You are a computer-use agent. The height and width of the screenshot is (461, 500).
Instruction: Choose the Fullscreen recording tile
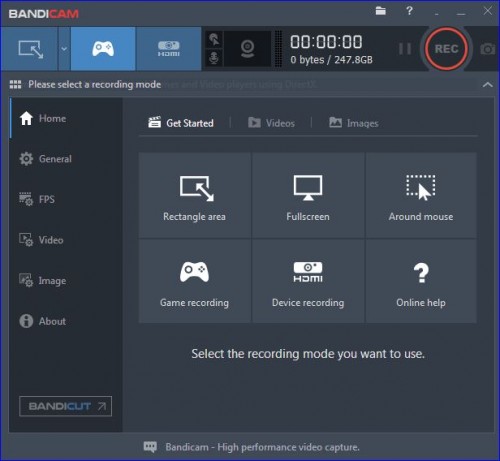(308, 195)
